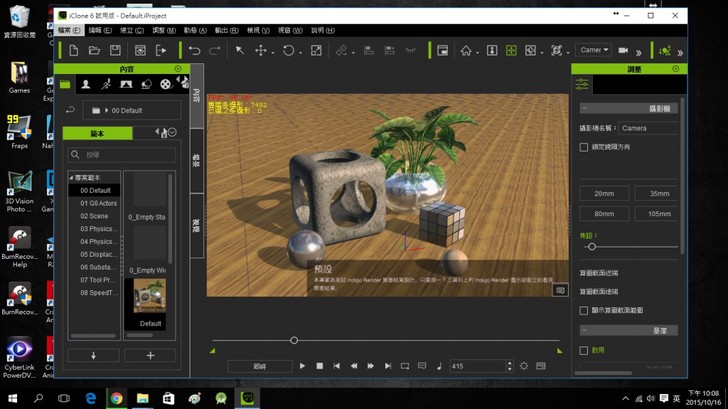The image size is (728, 409).
Task: Click the Open project folder icon
Action: (94, 50)
